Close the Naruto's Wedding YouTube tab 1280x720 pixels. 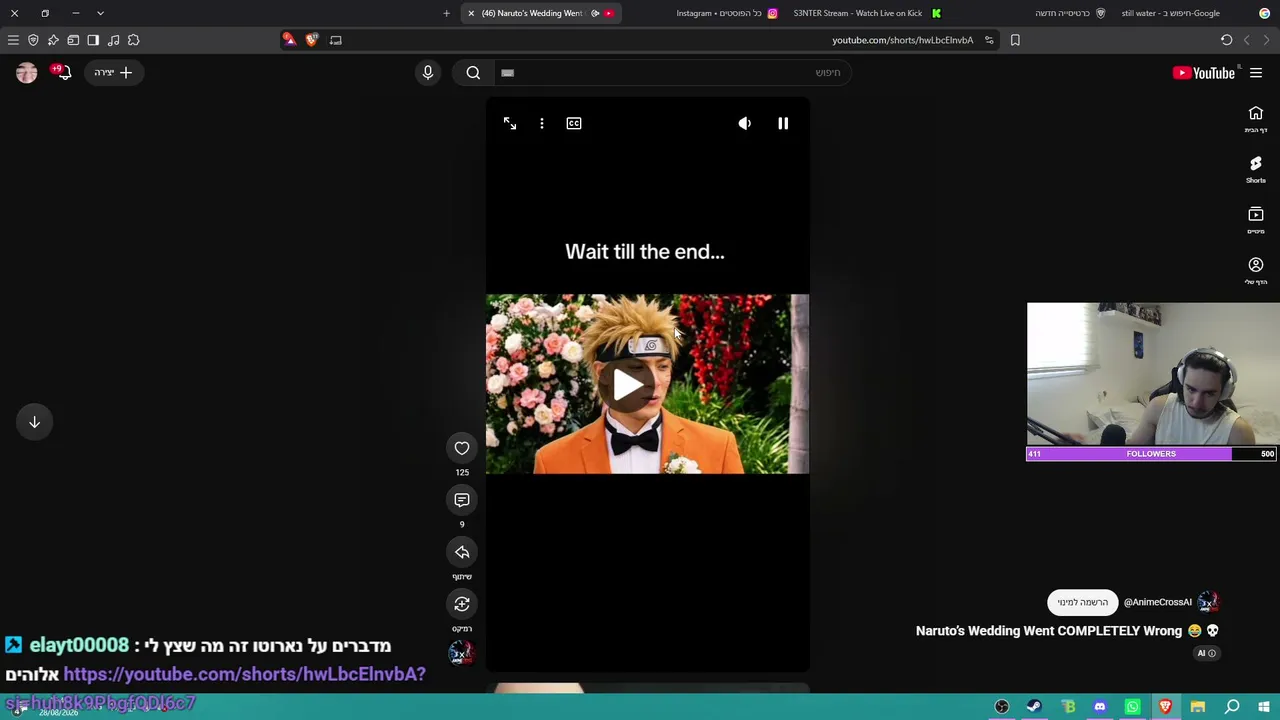tap(471, 13)
